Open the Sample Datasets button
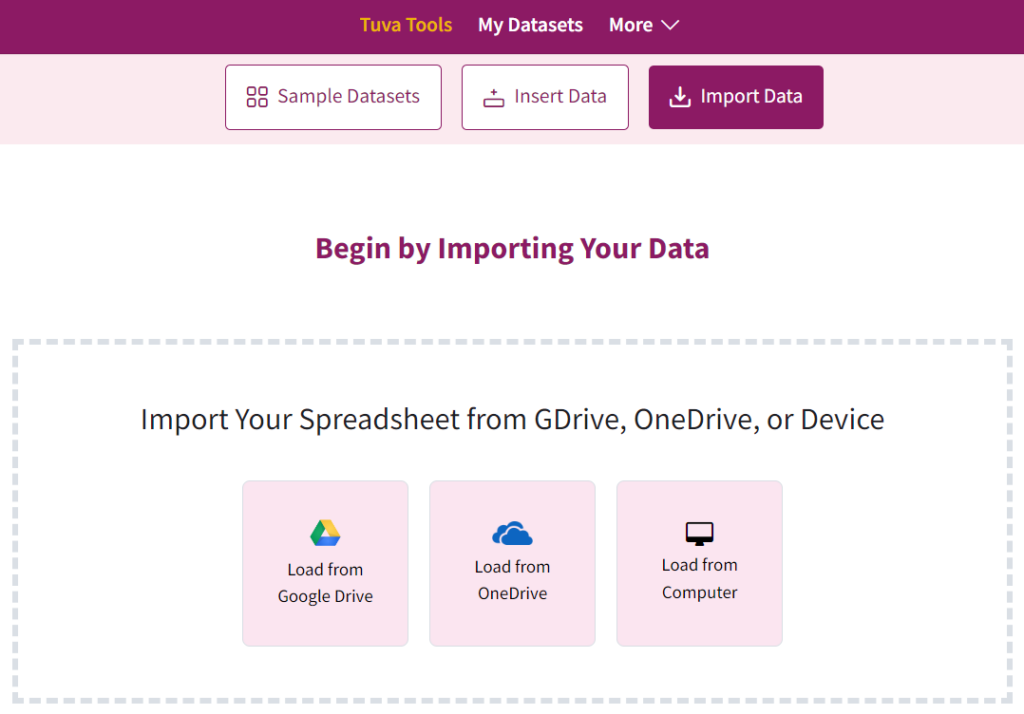Viewport: 1024px width, 714px height. pyautogui.click(x=333, y=97)
